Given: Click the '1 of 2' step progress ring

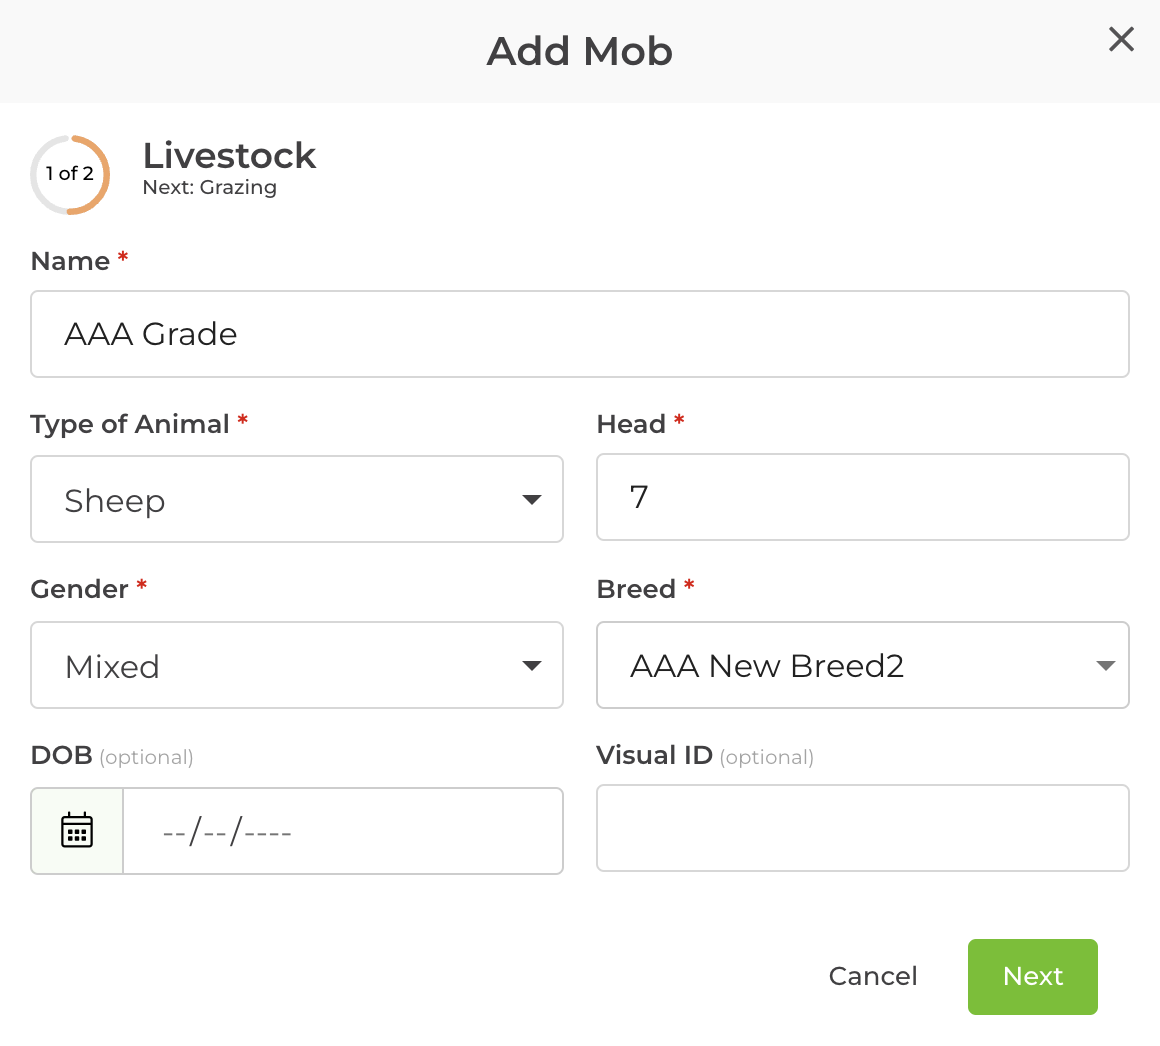Looking at the screenshot, I should (x=70, y=174).
